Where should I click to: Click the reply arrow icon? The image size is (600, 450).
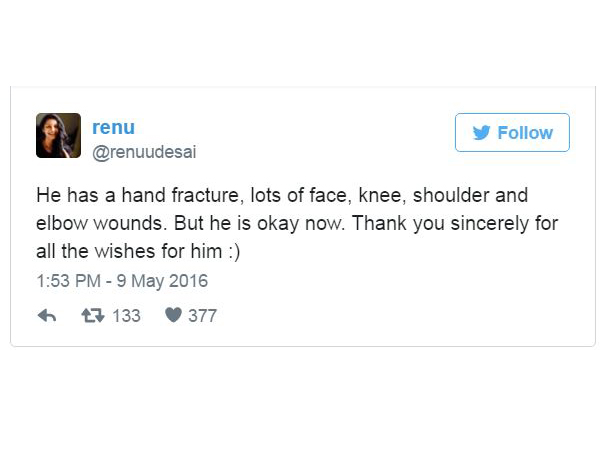click(46, 316)
